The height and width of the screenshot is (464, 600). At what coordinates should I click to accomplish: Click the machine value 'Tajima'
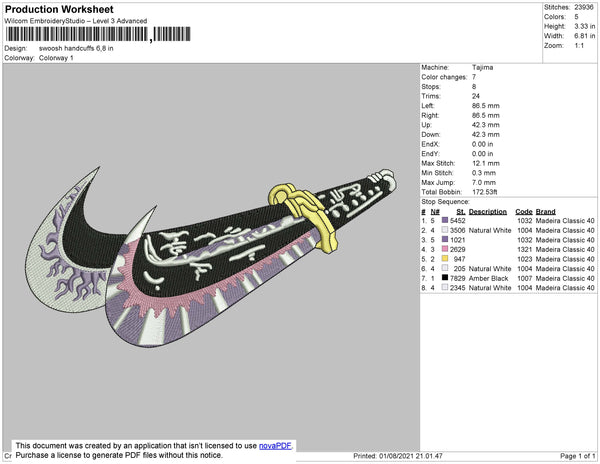click(483, 67)
